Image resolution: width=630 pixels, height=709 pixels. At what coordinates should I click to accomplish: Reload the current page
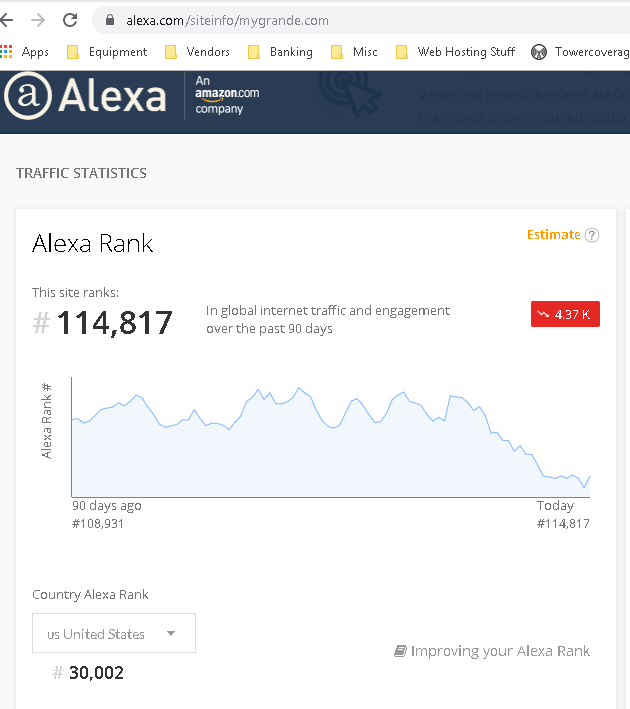click(x=70, y=20)
